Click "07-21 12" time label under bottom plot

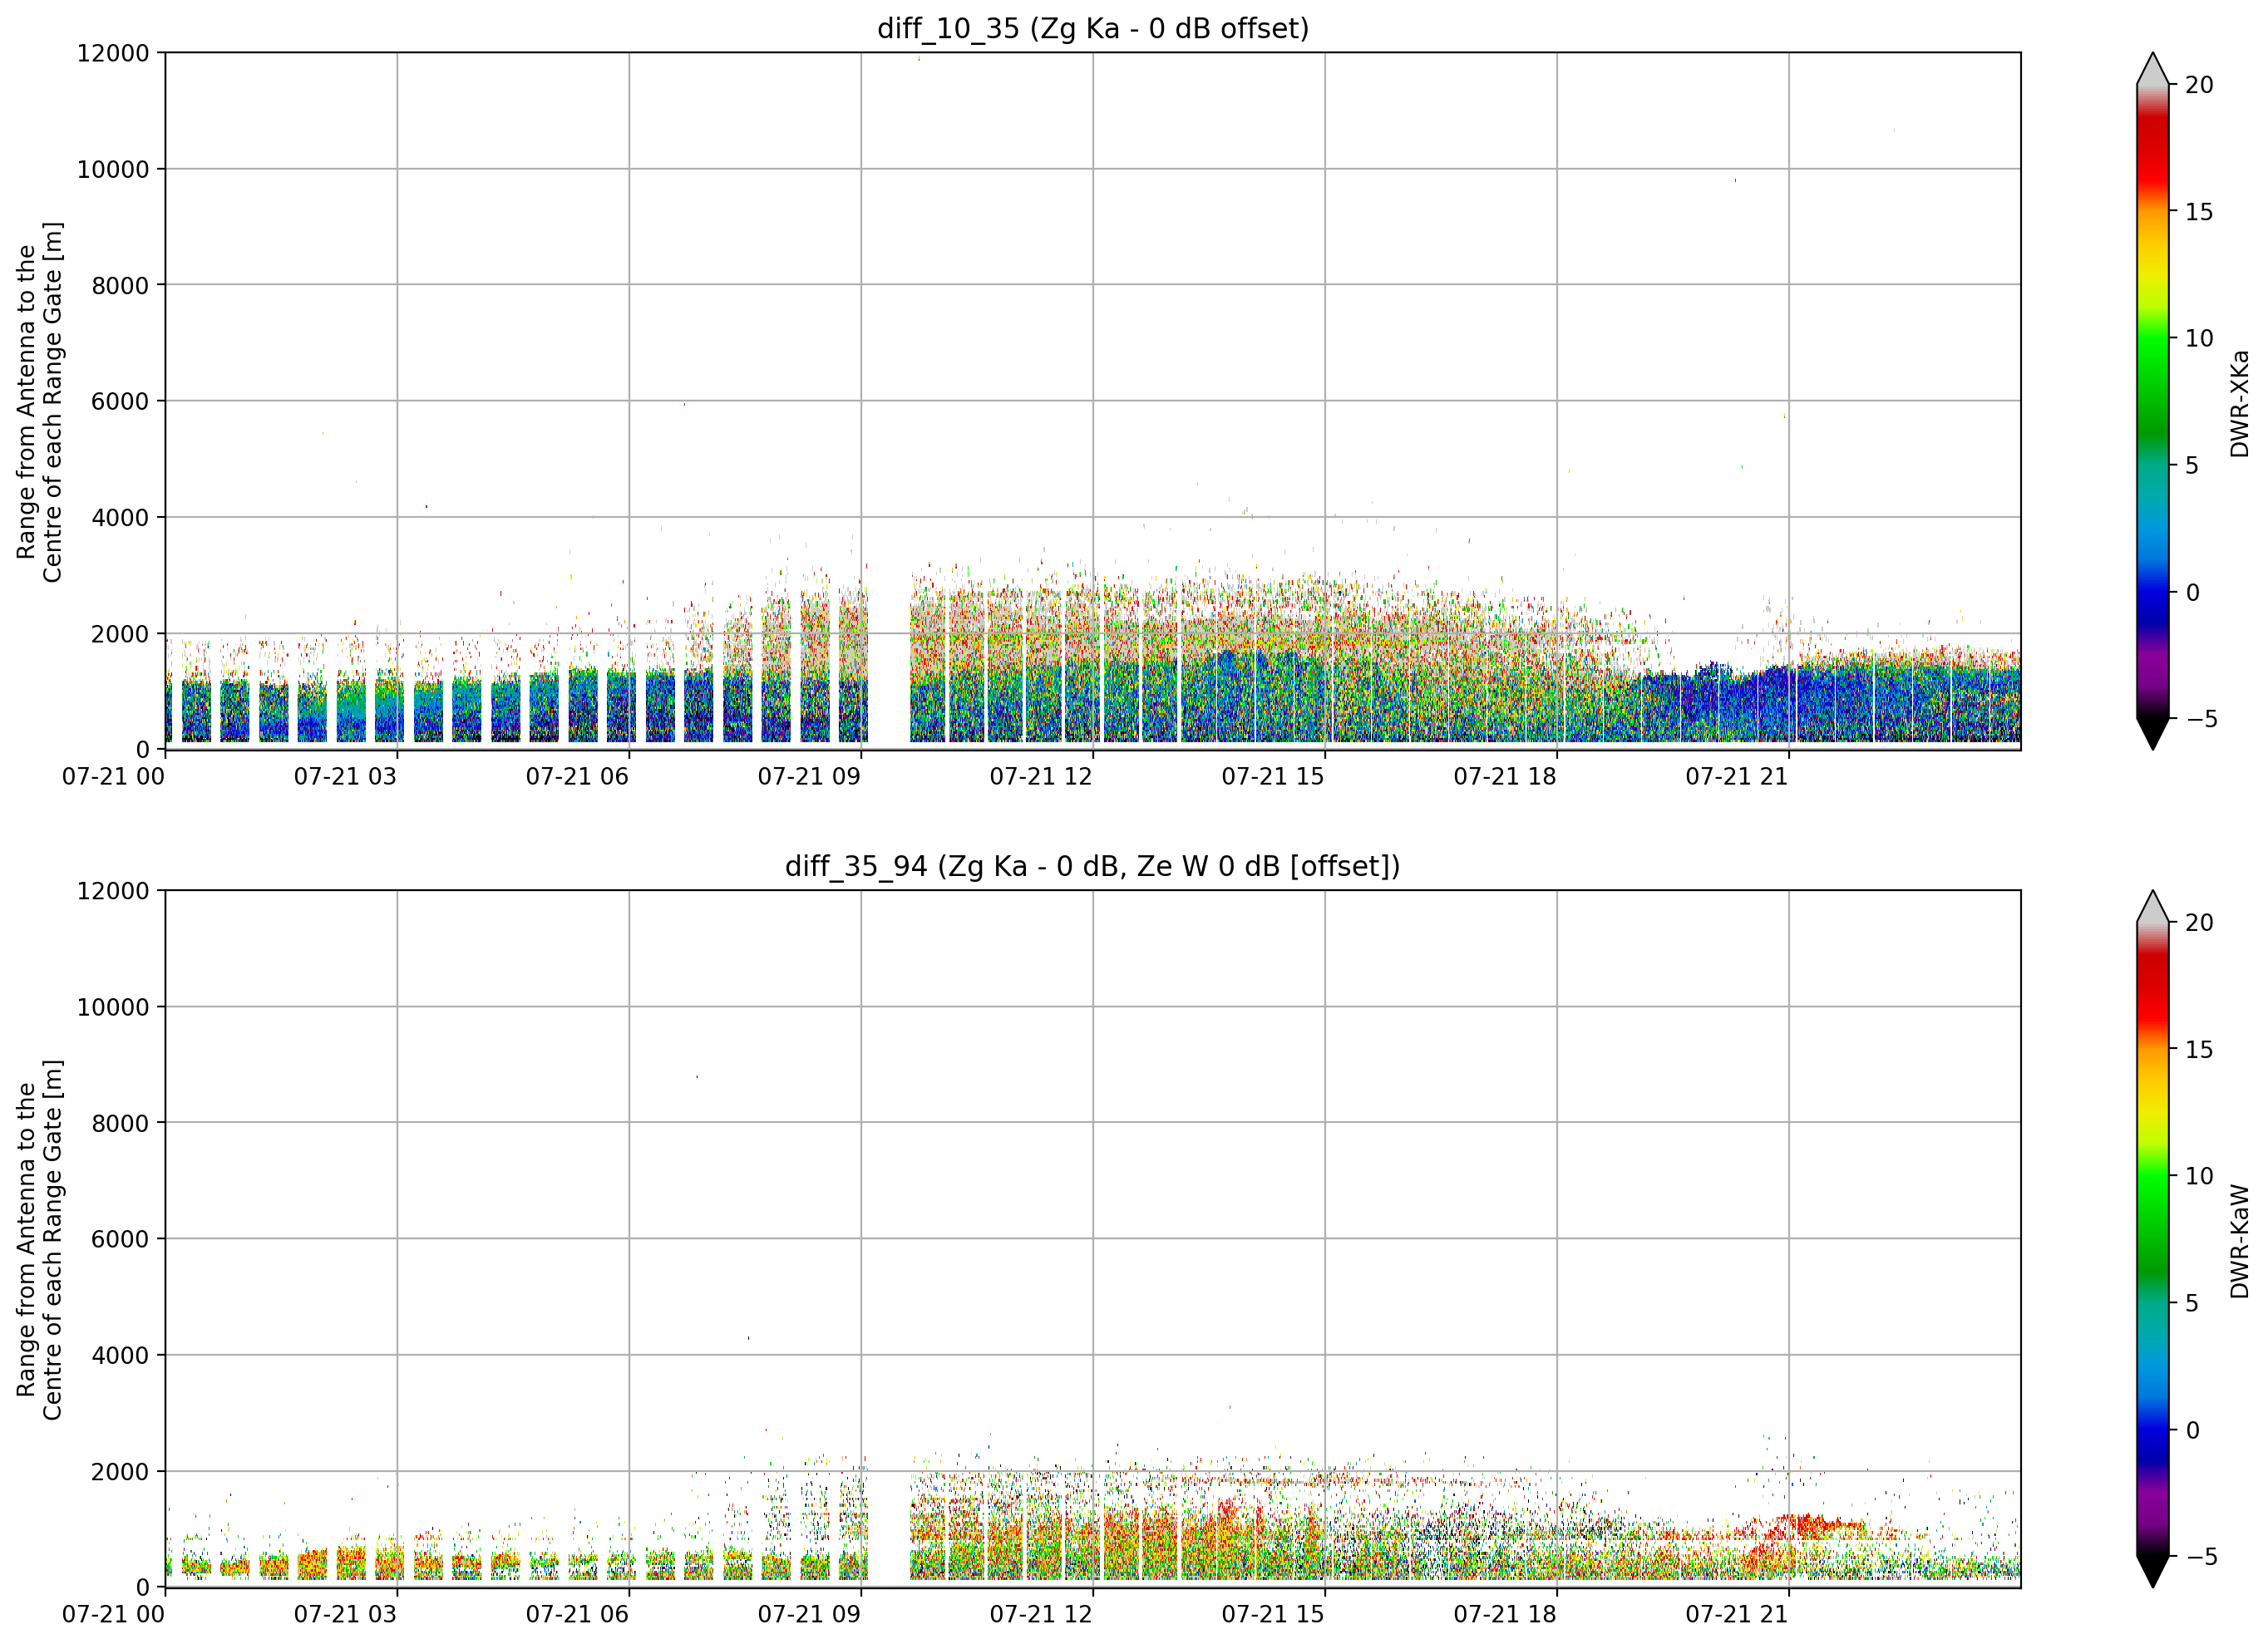(x=1041, y=1615)
